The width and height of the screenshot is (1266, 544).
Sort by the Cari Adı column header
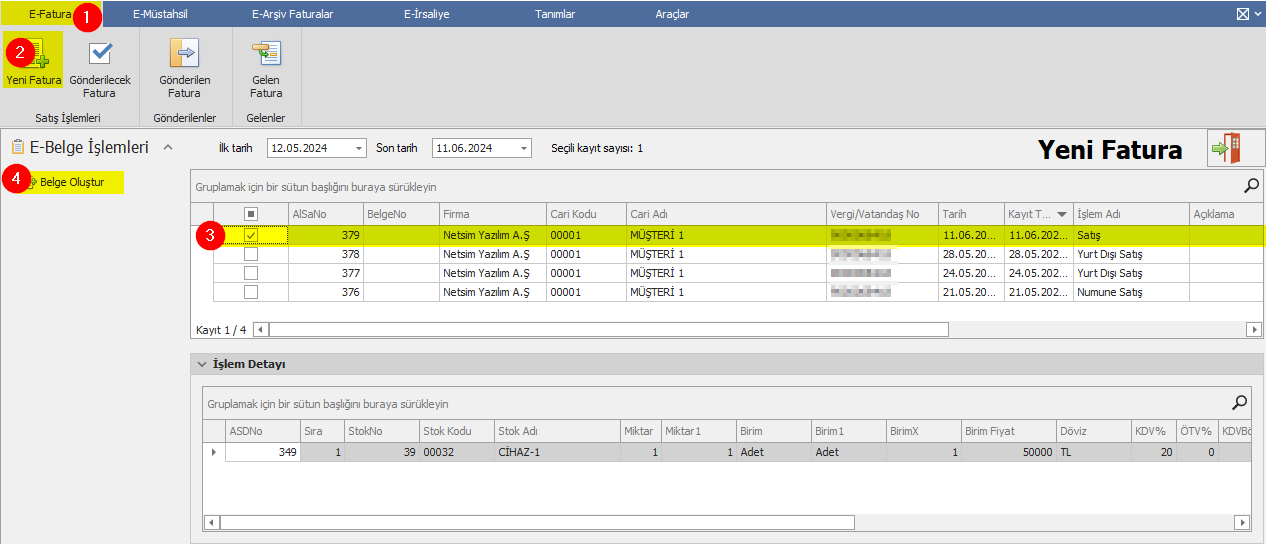pyautogui.click(x=726, y=214)
